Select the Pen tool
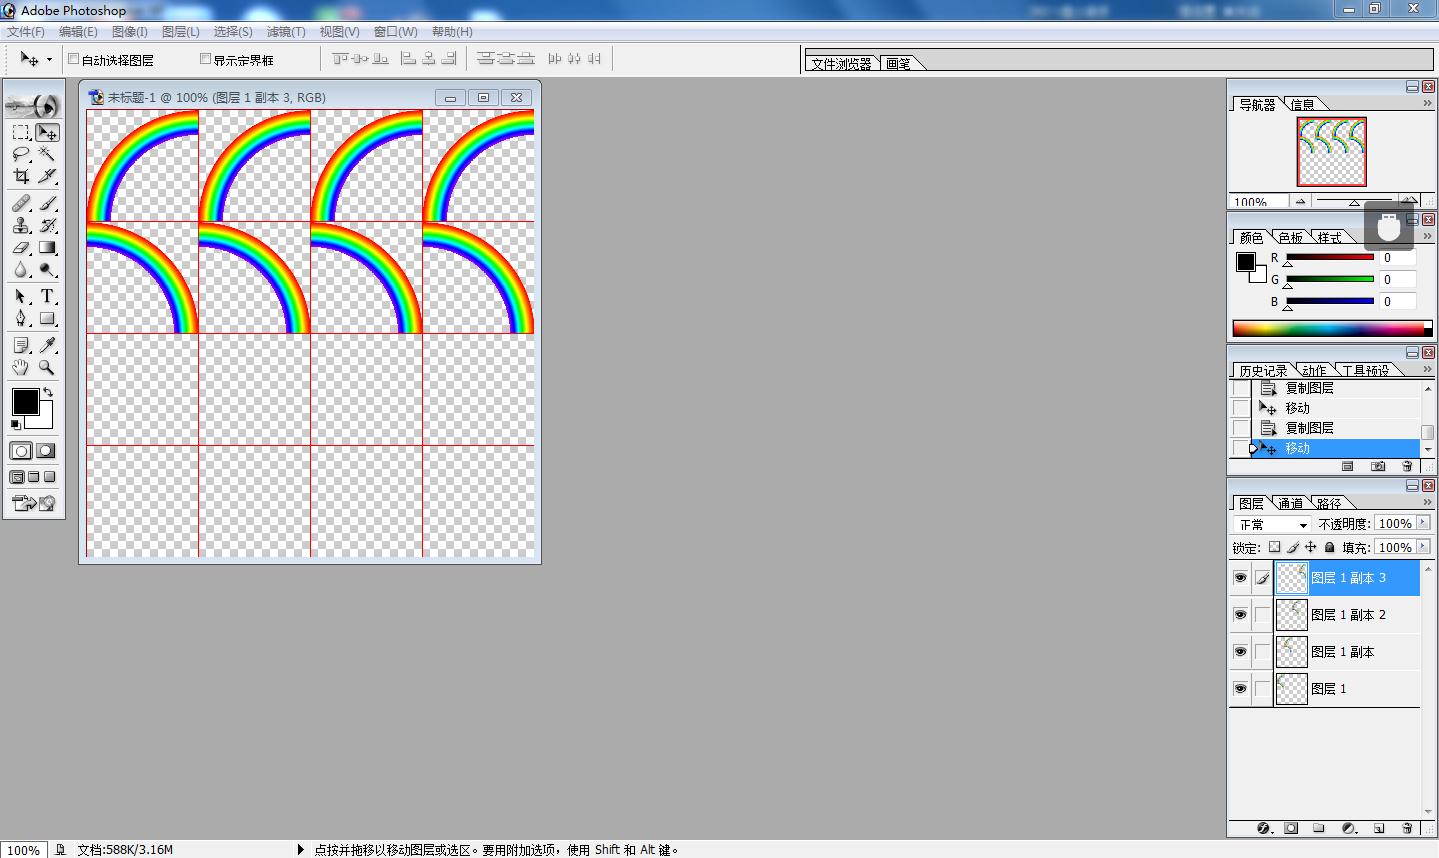 pyautogui.click(x=21, y=318)
